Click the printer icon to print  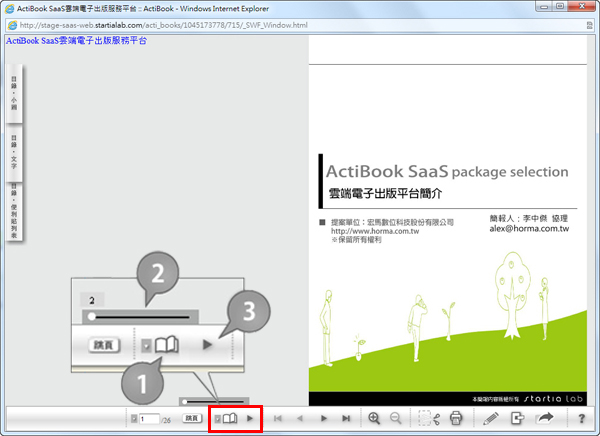(x=456, y=418)
